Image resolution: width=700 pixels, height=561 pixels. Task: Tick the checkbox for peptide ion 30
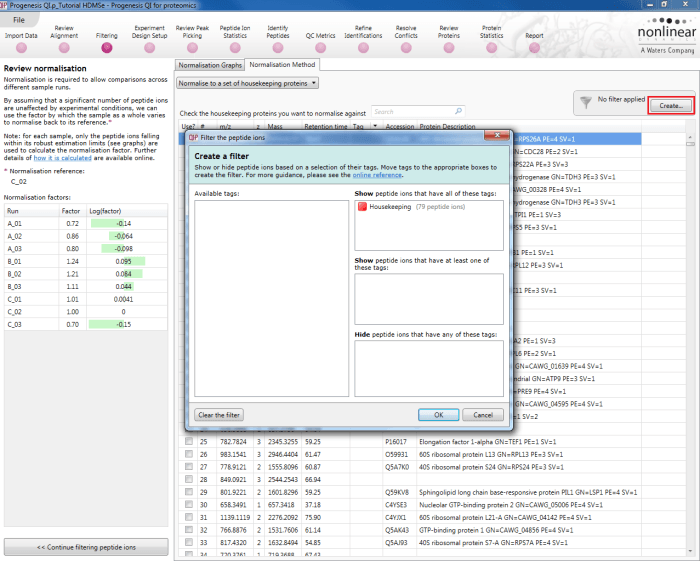[189, 504]
